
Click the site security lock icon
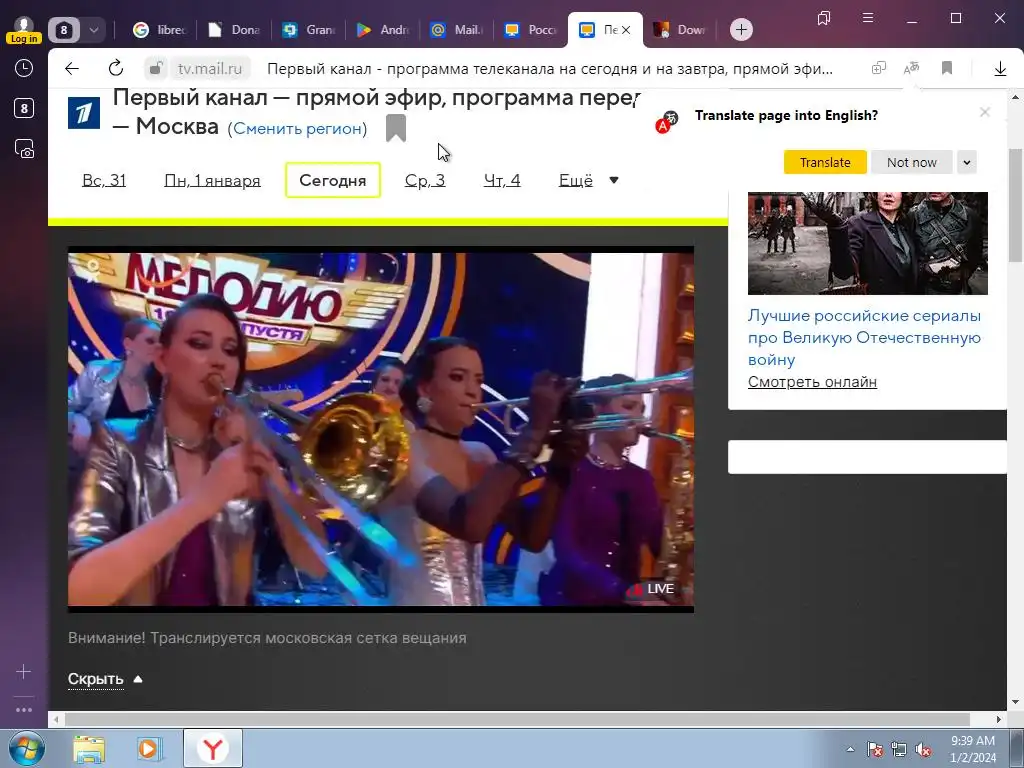(x=156, y=68)
